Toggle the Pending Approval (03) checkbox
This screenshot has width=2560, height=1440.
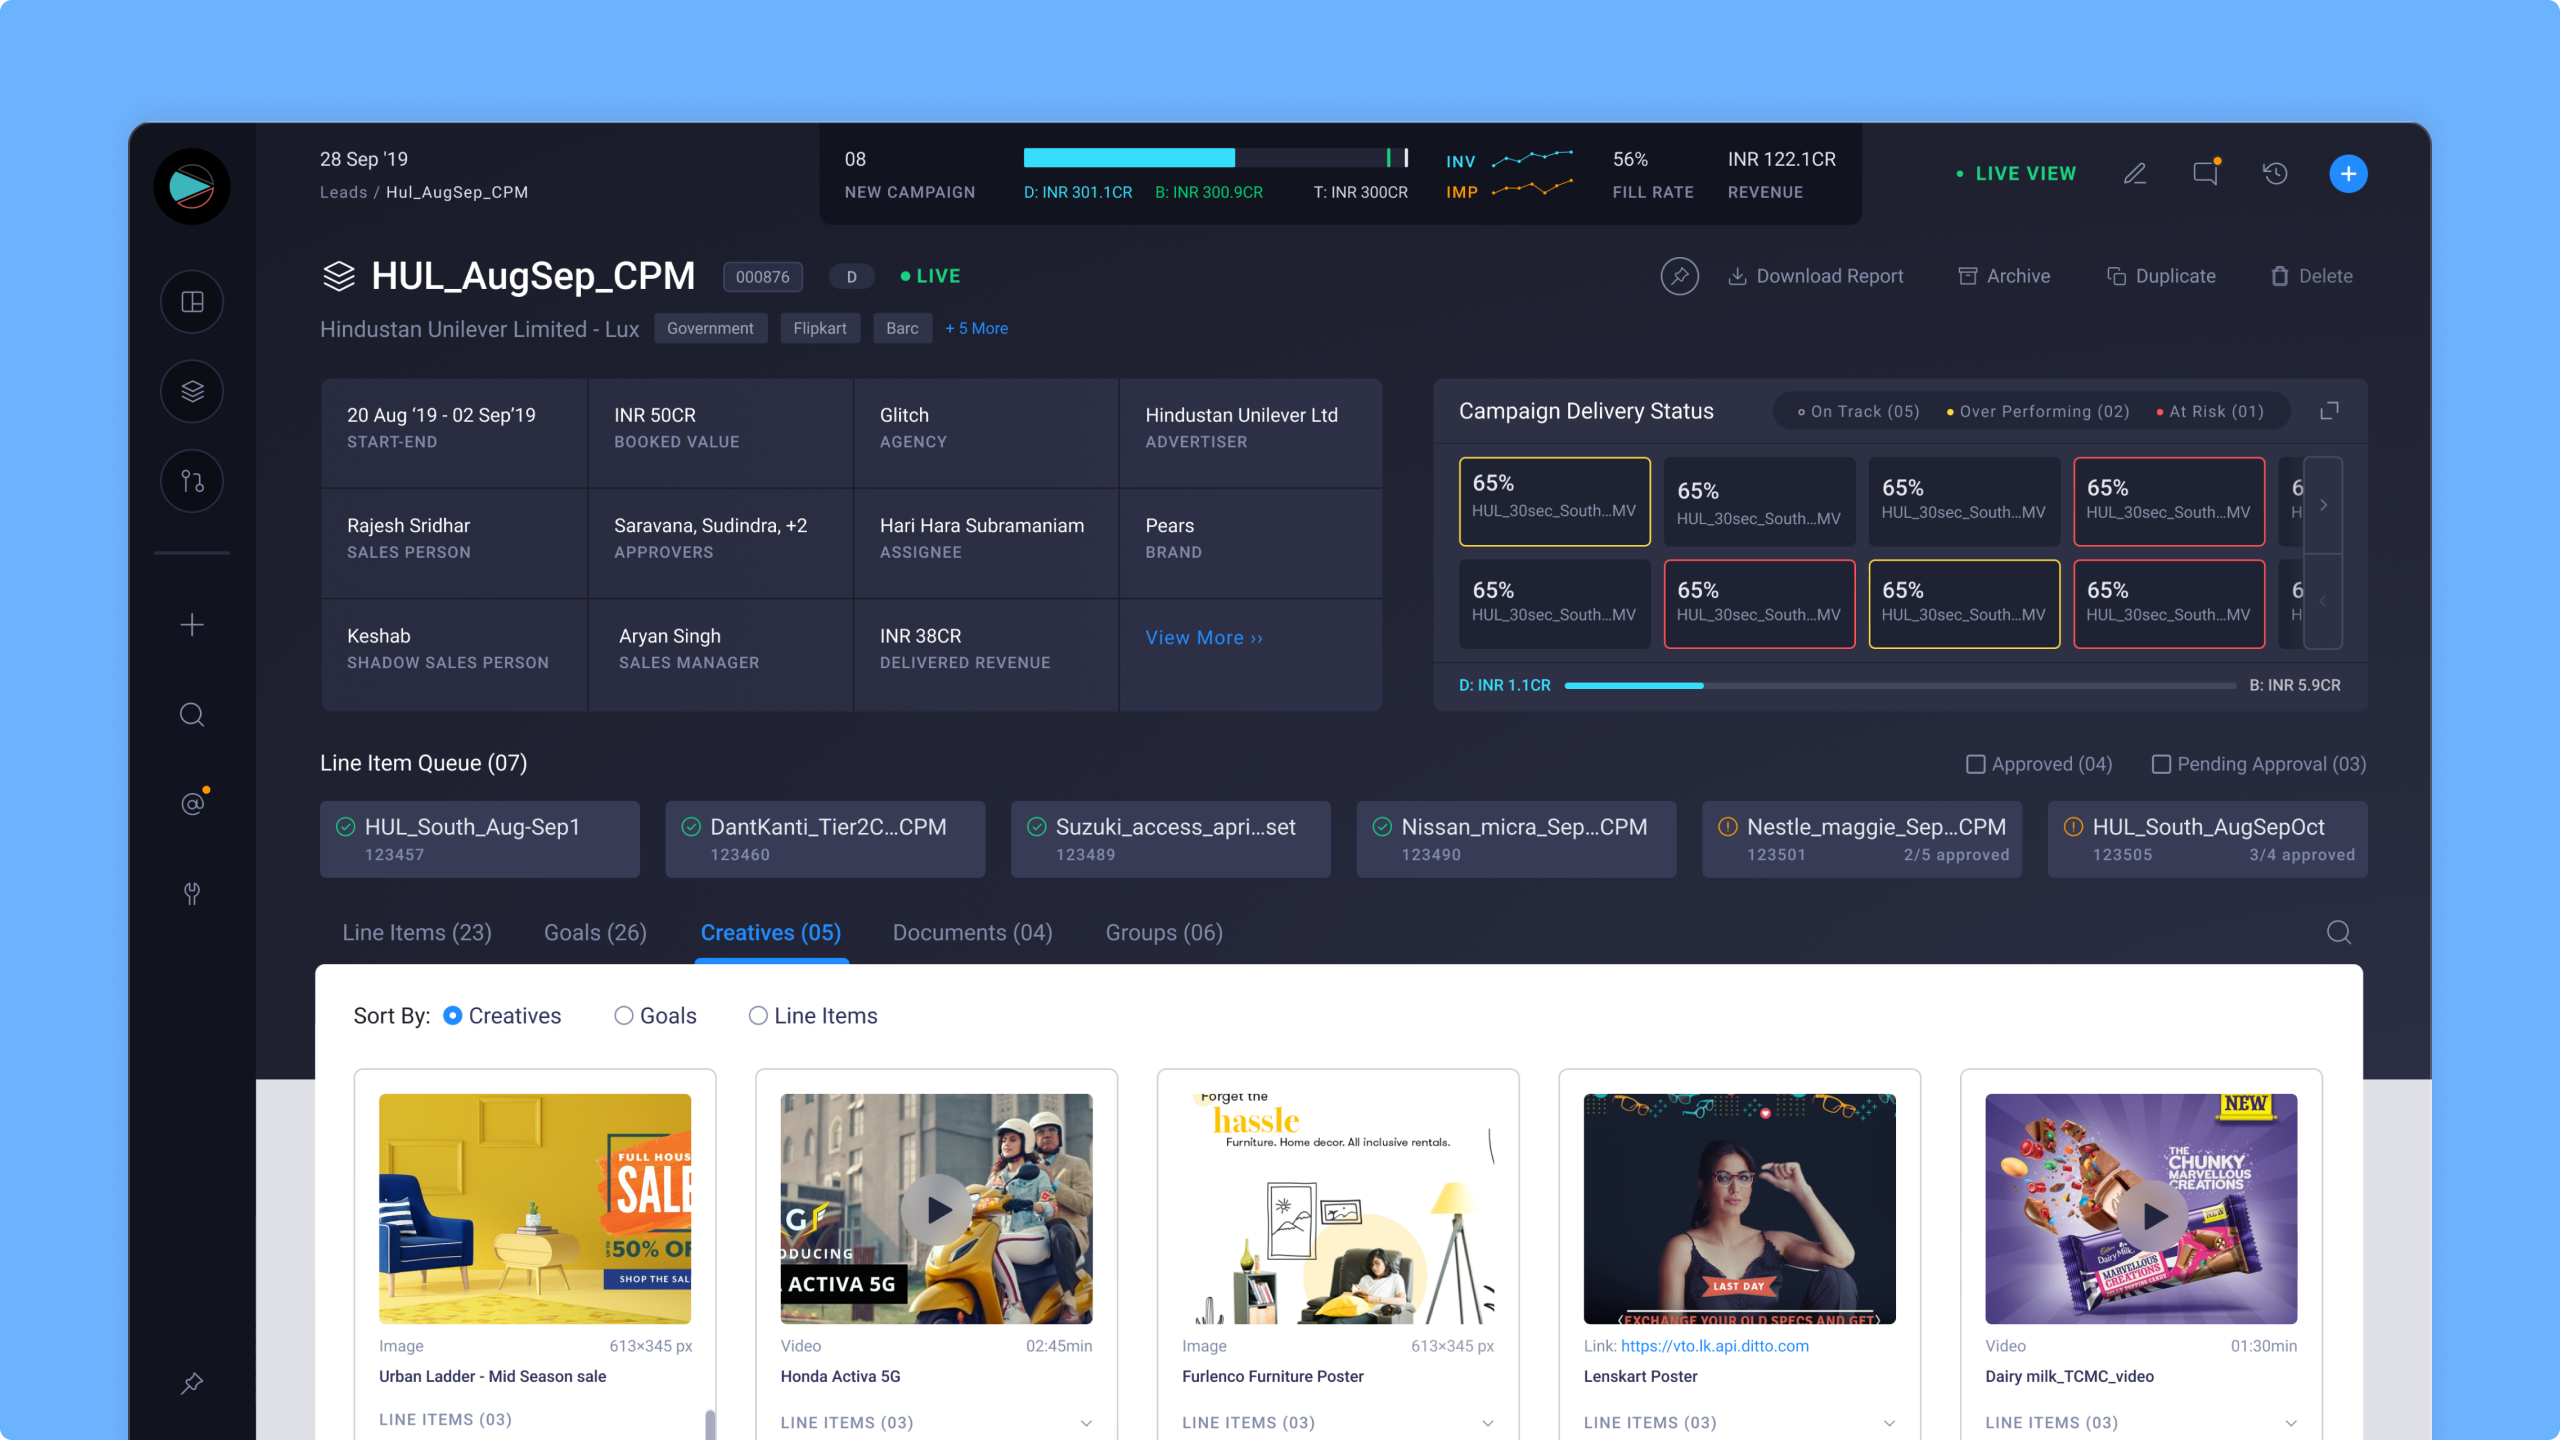pos(2162,764)
